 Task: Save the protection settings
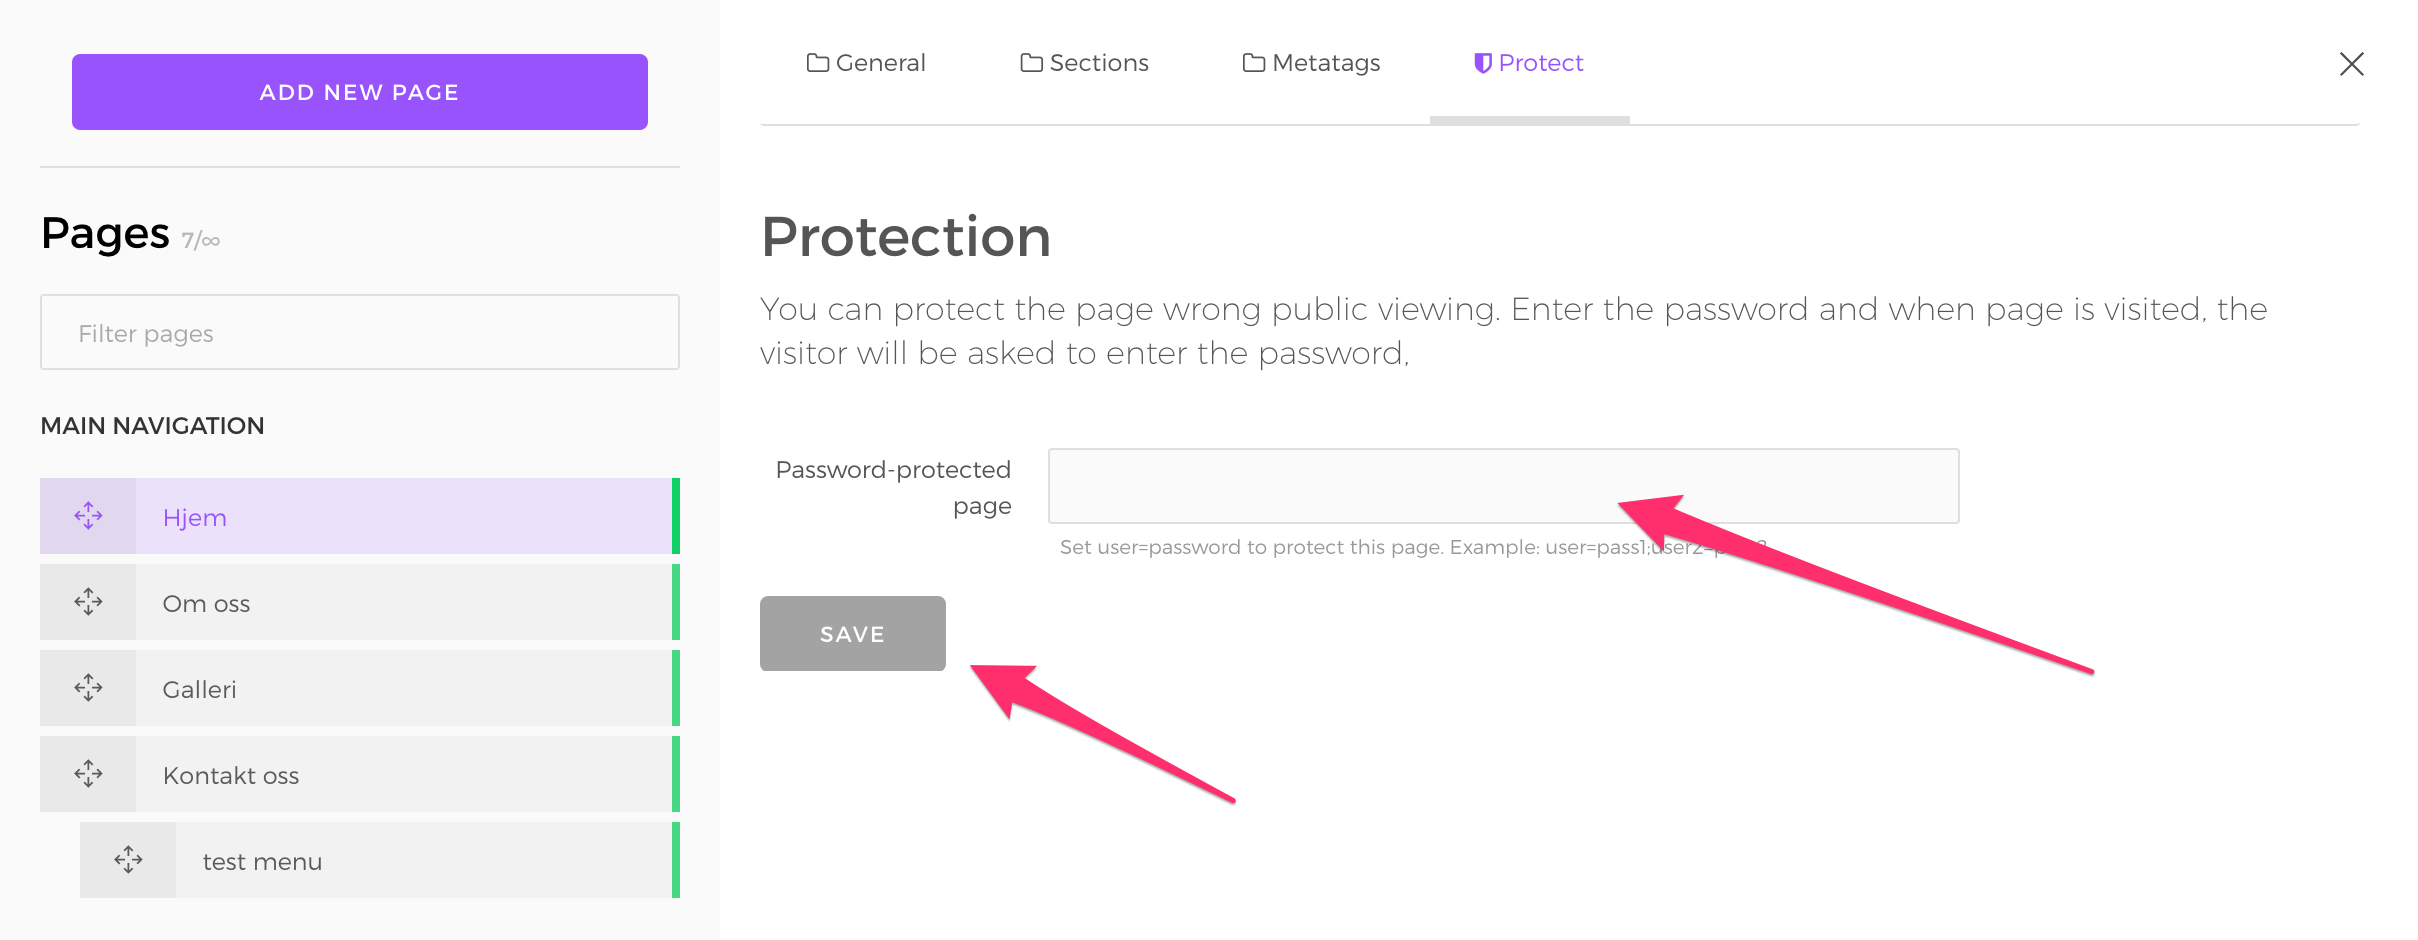[853, 634]
